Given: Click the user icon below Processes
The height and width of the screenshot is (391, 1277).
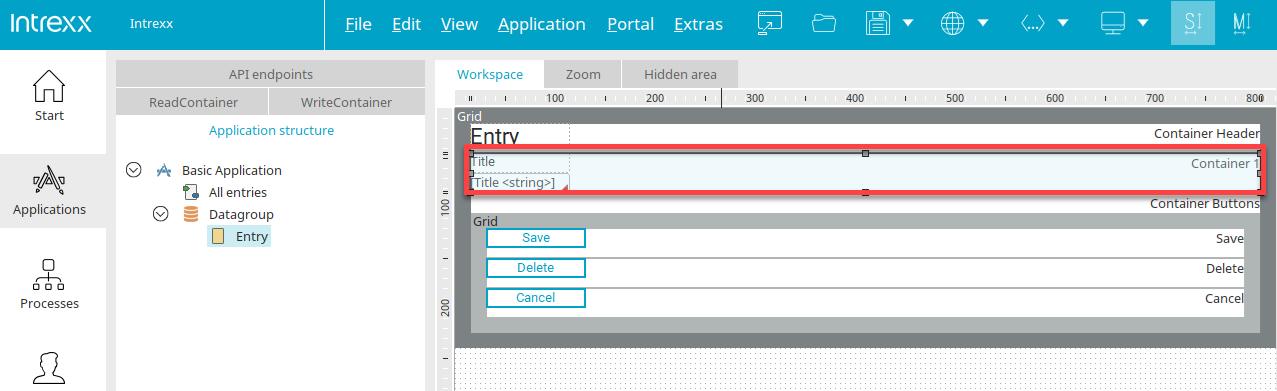Looking at the screenshot, I should pyautogui.click(x=49, y=369).
